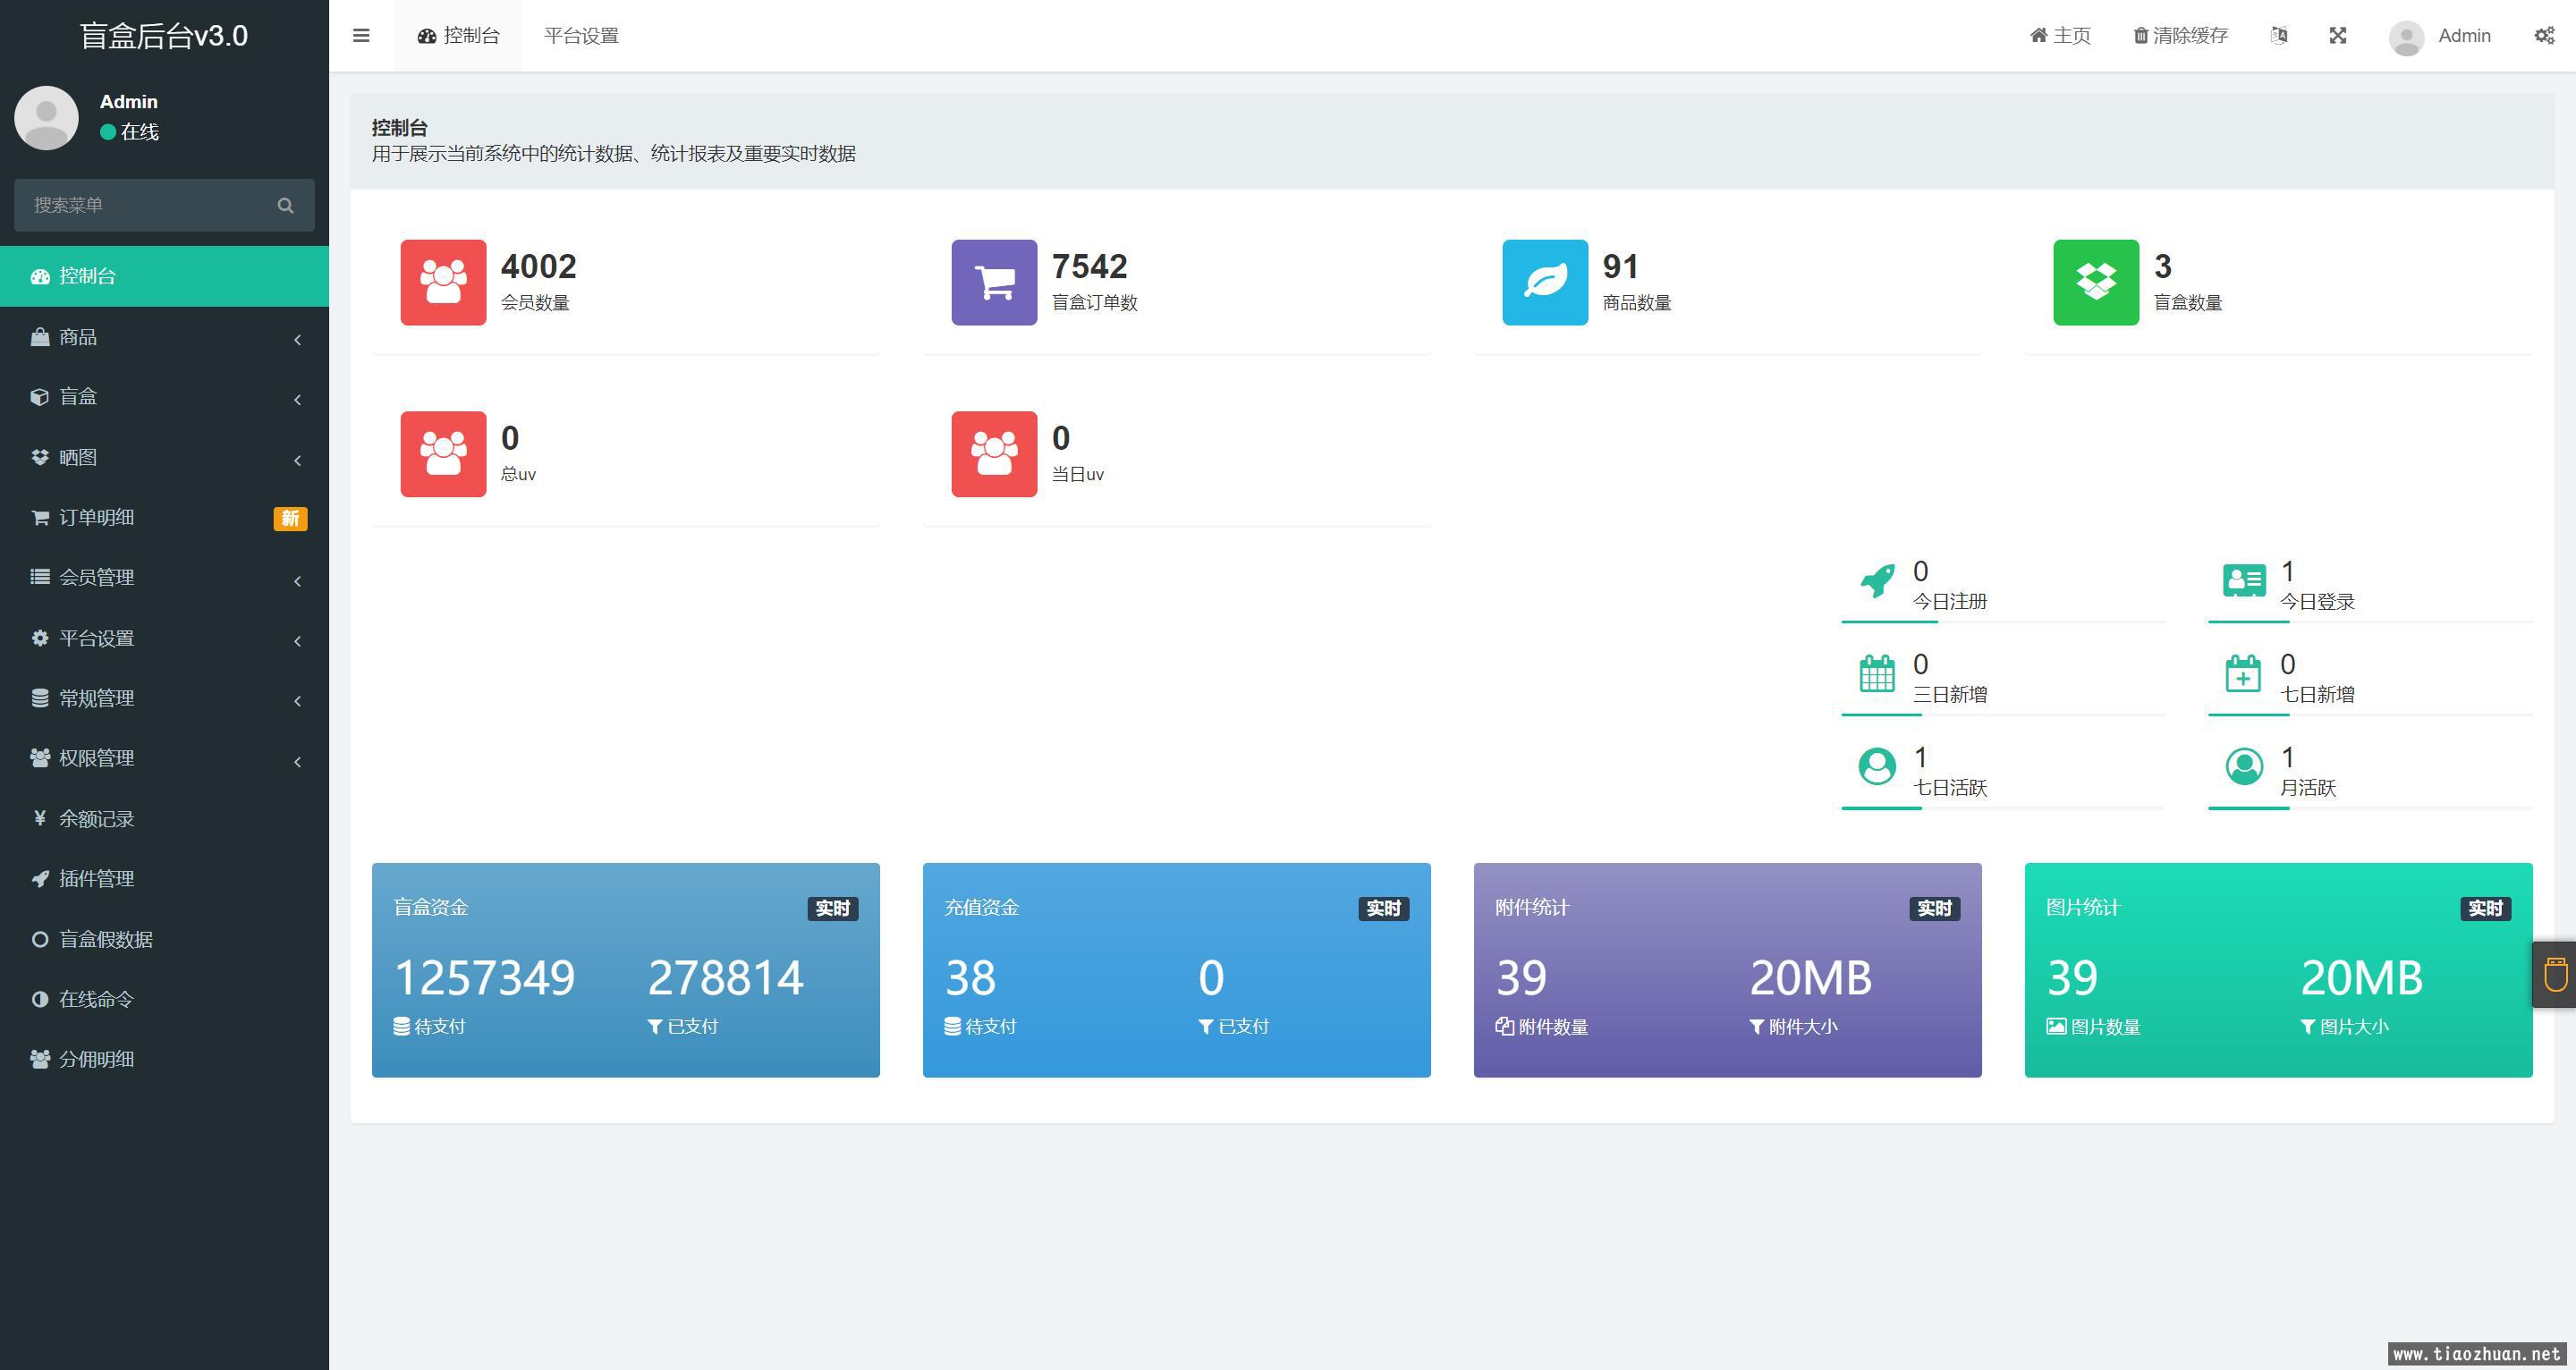
Task: Expand the 平台设置 sidebar menu
Action: [164, 638]
